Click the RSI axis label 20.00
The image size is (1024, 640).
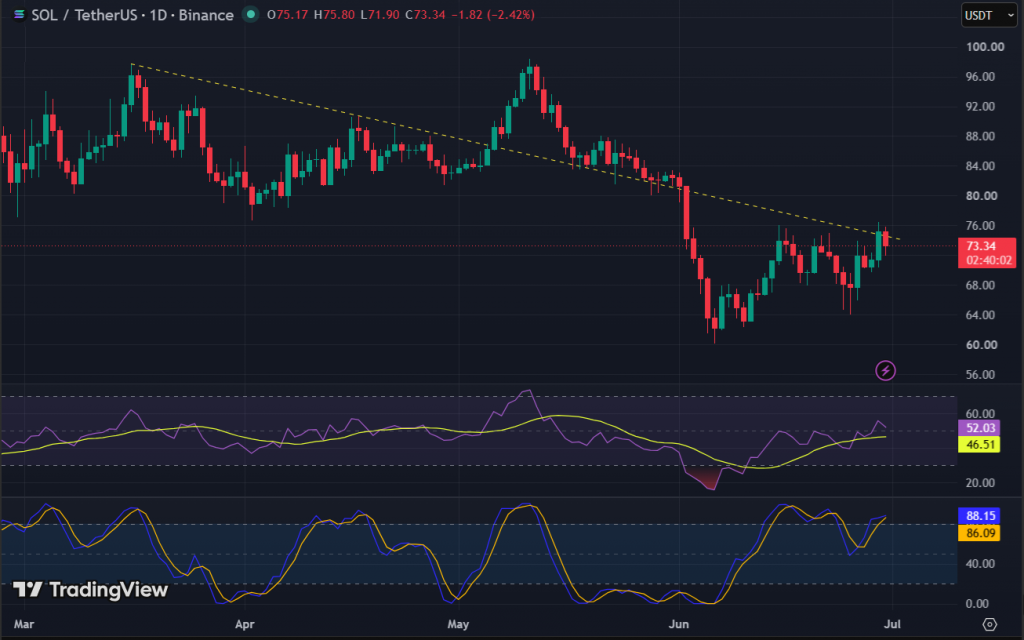tap(980, 483)
